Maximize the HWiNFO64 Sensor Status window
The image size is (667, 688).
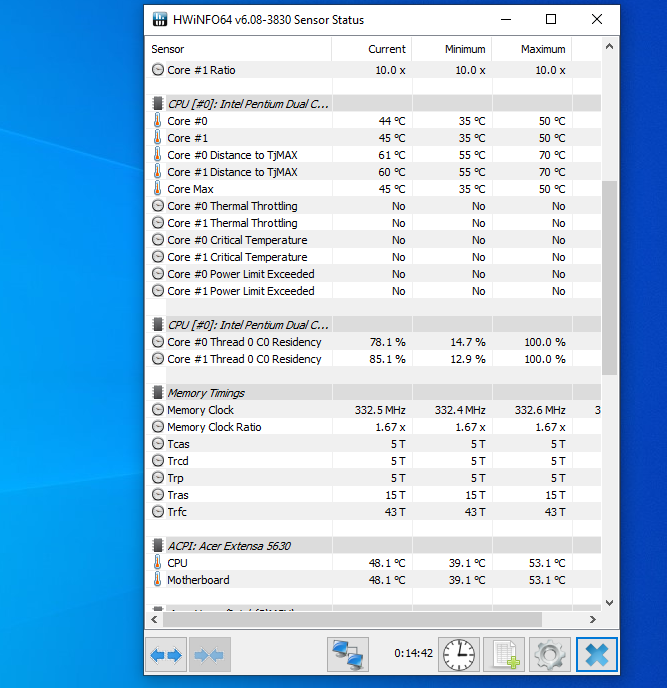[551, 19]
